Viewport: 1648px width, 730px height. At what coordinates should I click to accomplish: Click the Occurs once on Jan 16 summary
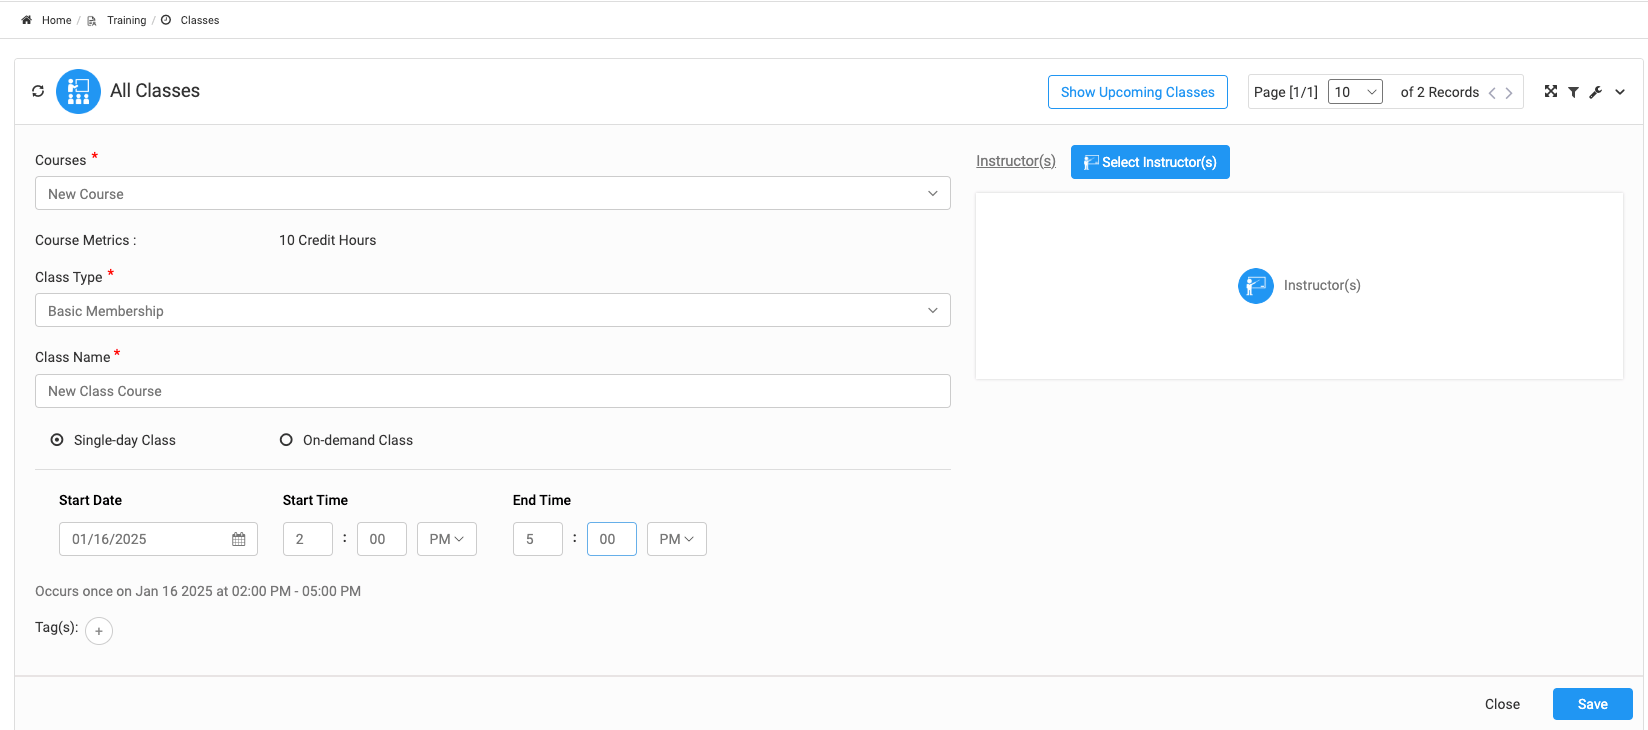point(198,591)
